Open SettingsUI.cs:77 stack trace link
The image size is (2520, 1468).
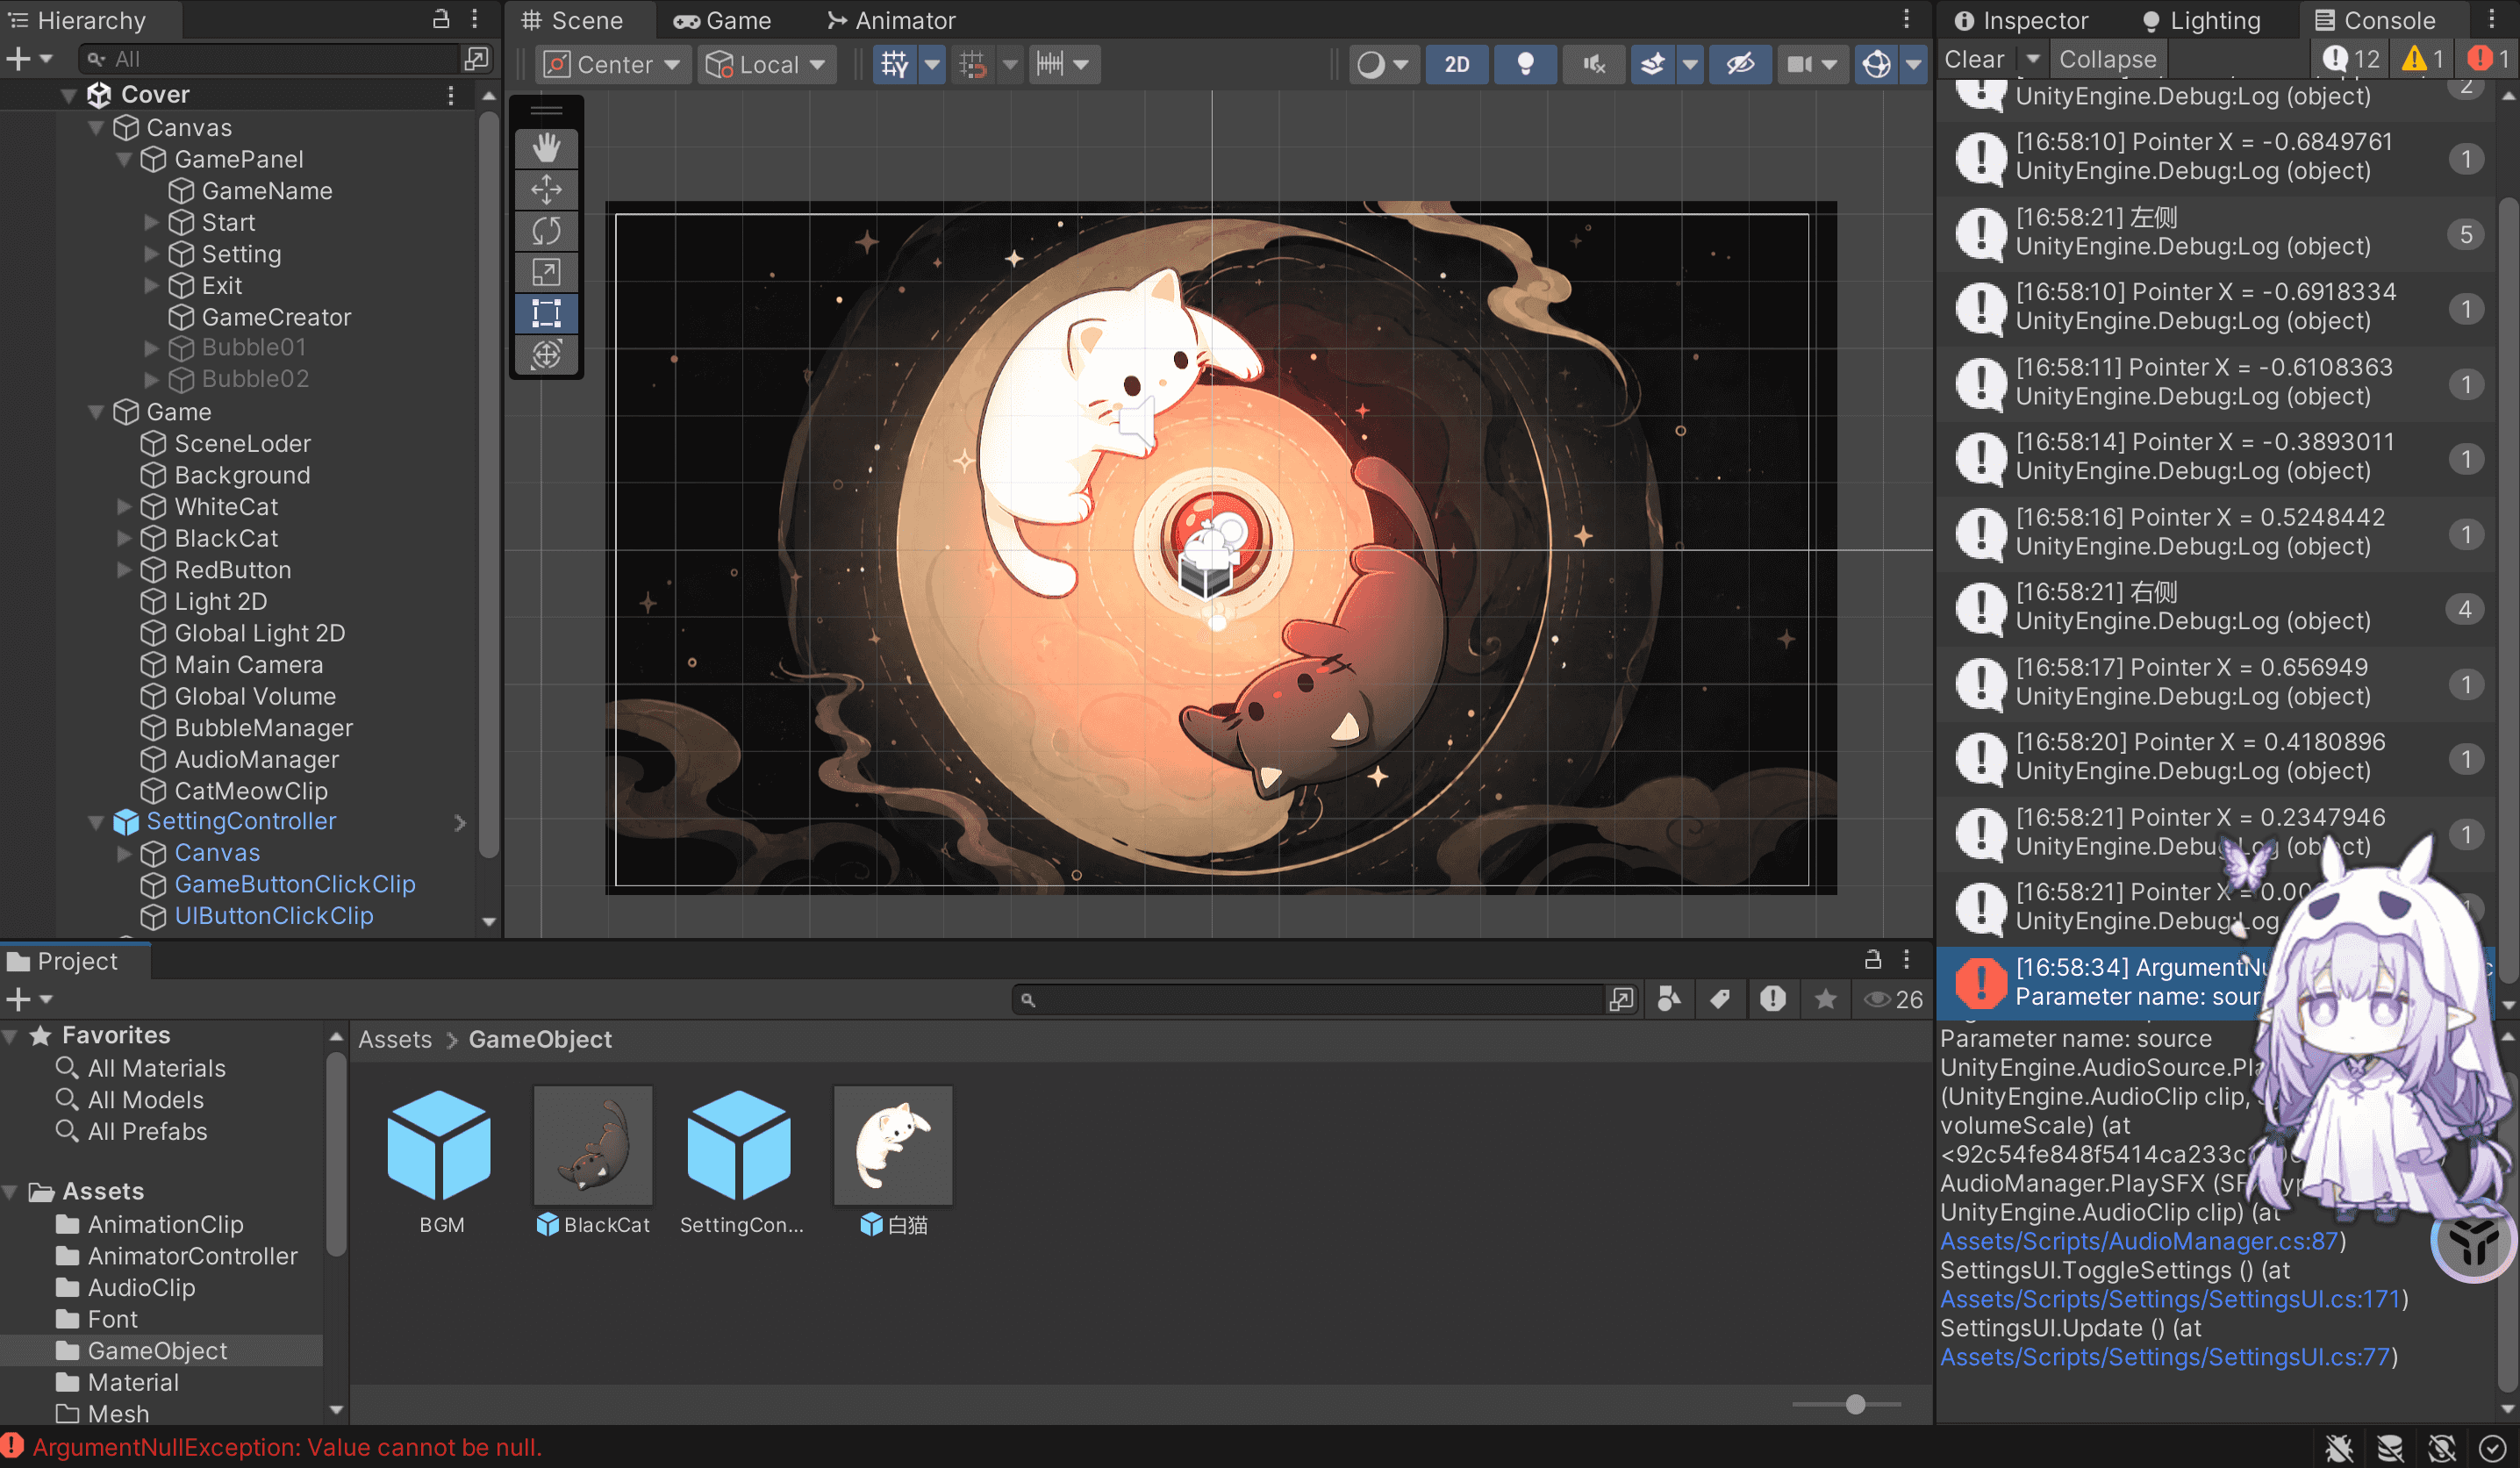click(x=2165, y=1357)
